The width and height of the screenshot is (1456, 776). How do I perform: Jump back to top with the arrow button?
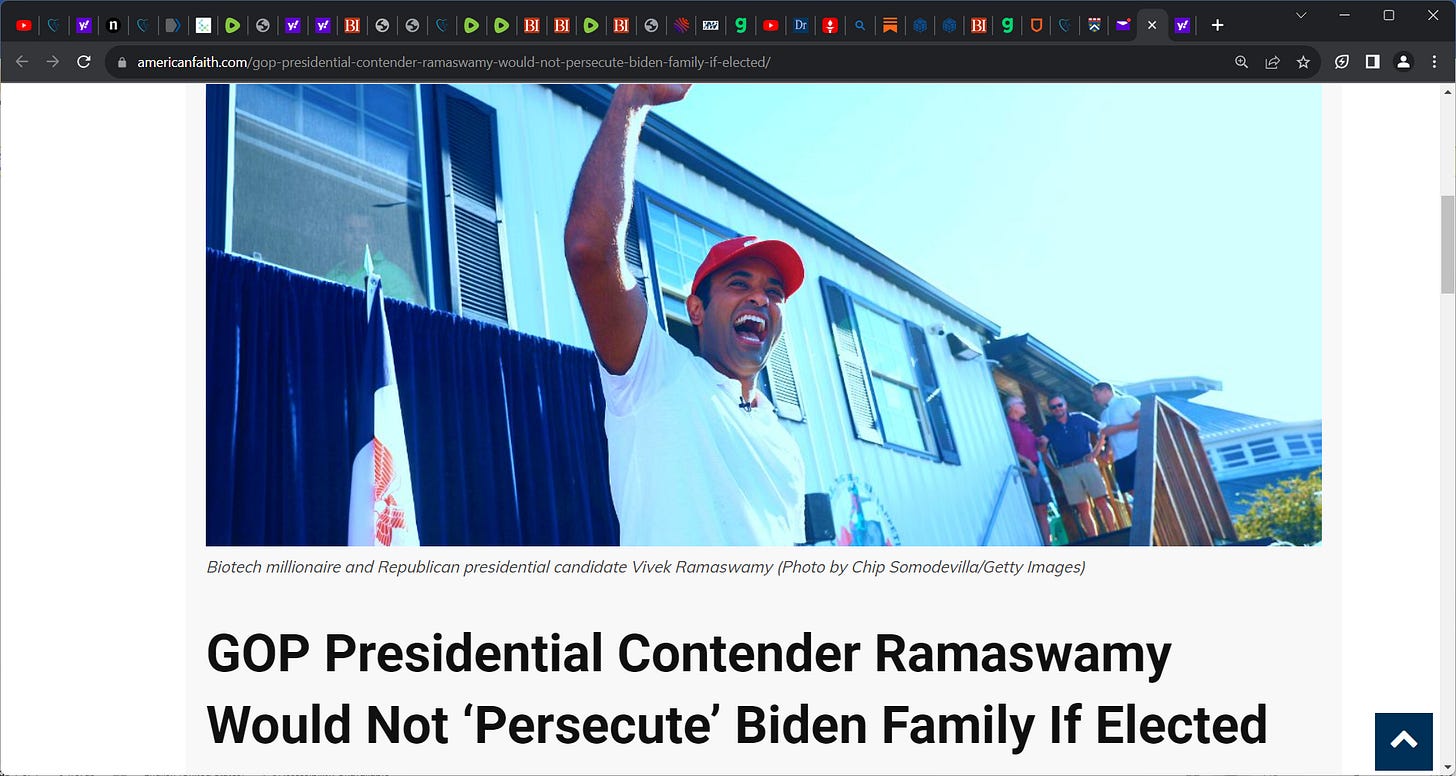click(1404, 741)
